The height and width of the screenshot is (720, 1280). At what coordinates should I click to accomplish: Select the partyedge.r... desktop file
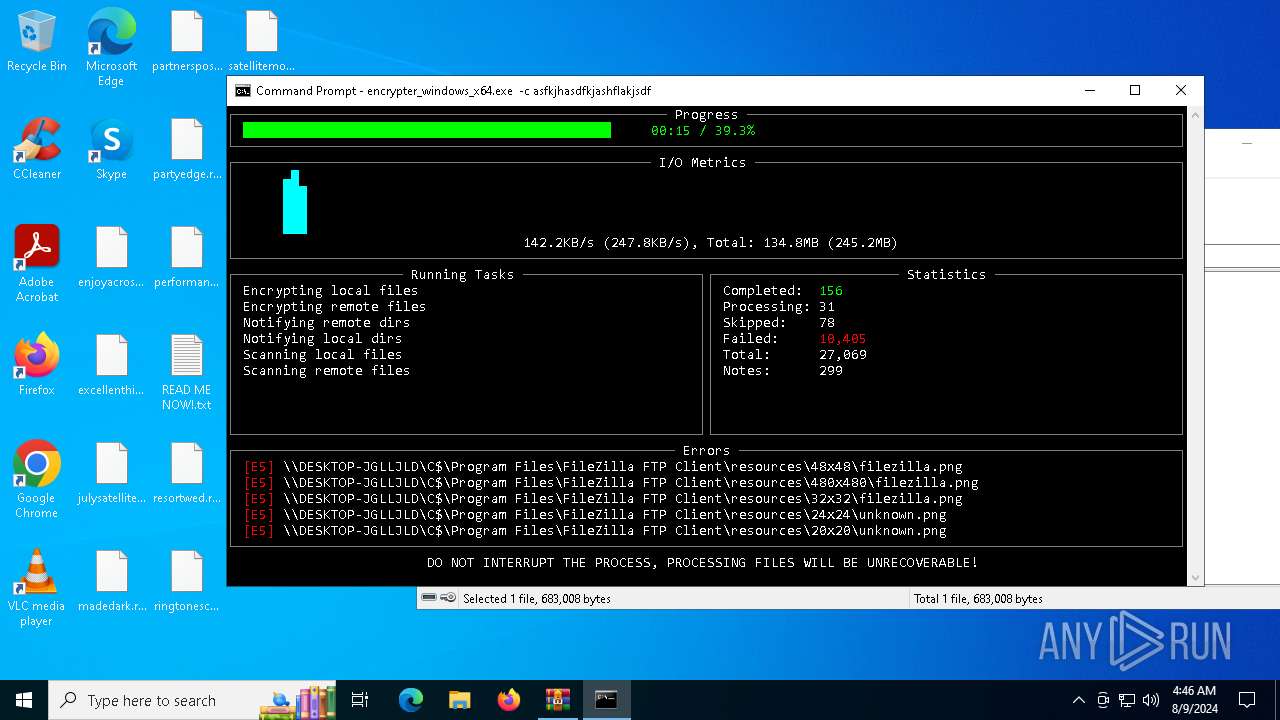187,150
